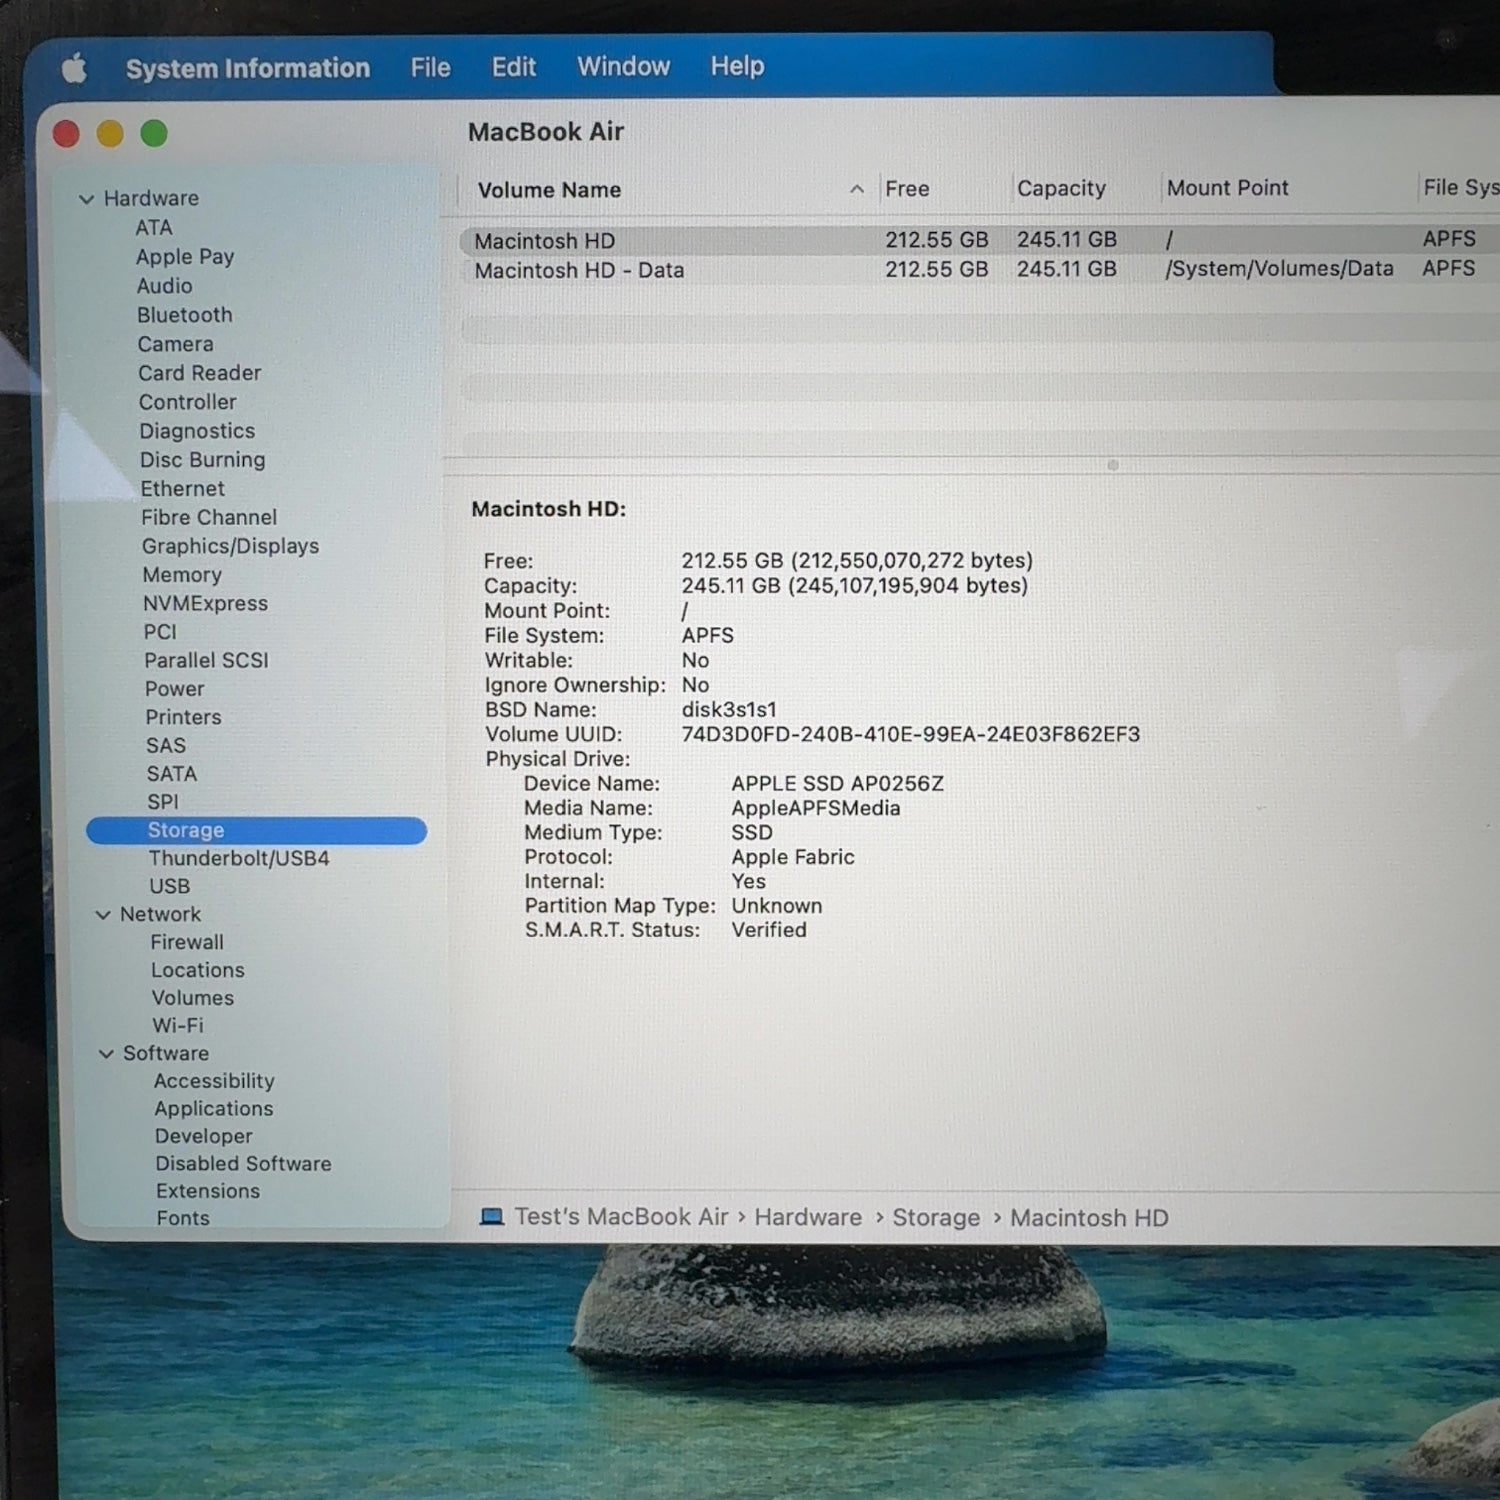Open the File menu
The height and width of the screenshot is (1500, 1500).
coord(430,67)
